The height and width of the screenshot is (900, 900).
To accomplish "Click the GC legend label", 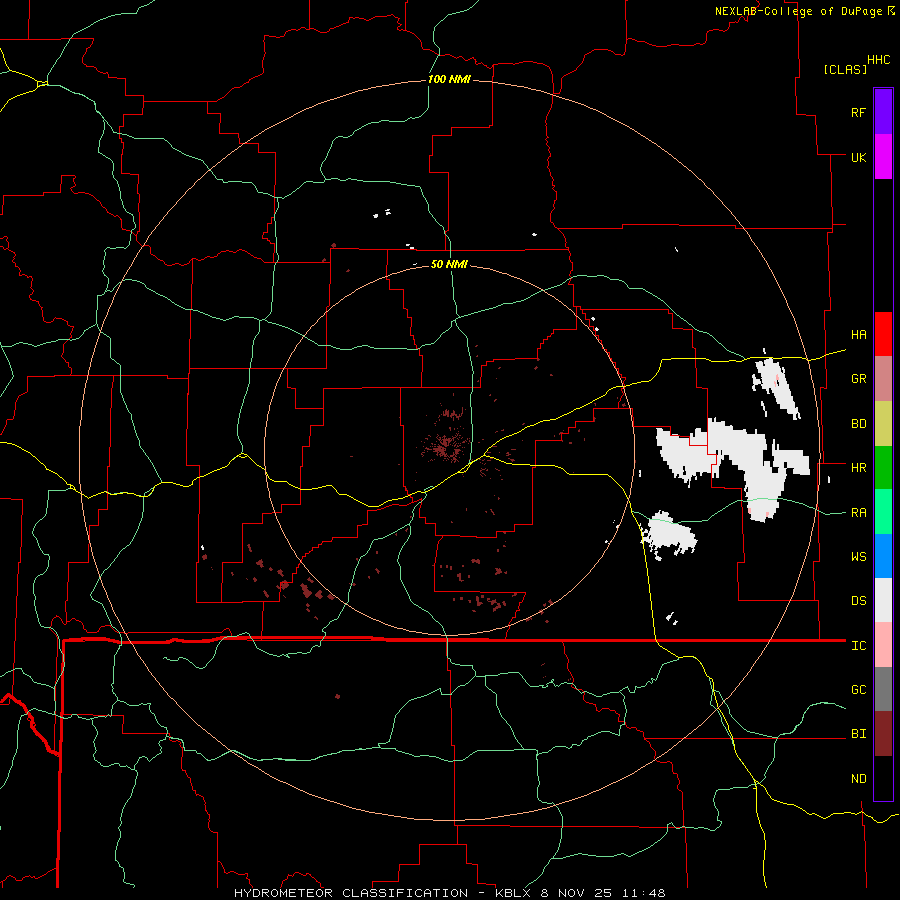I will coord(859,690).
